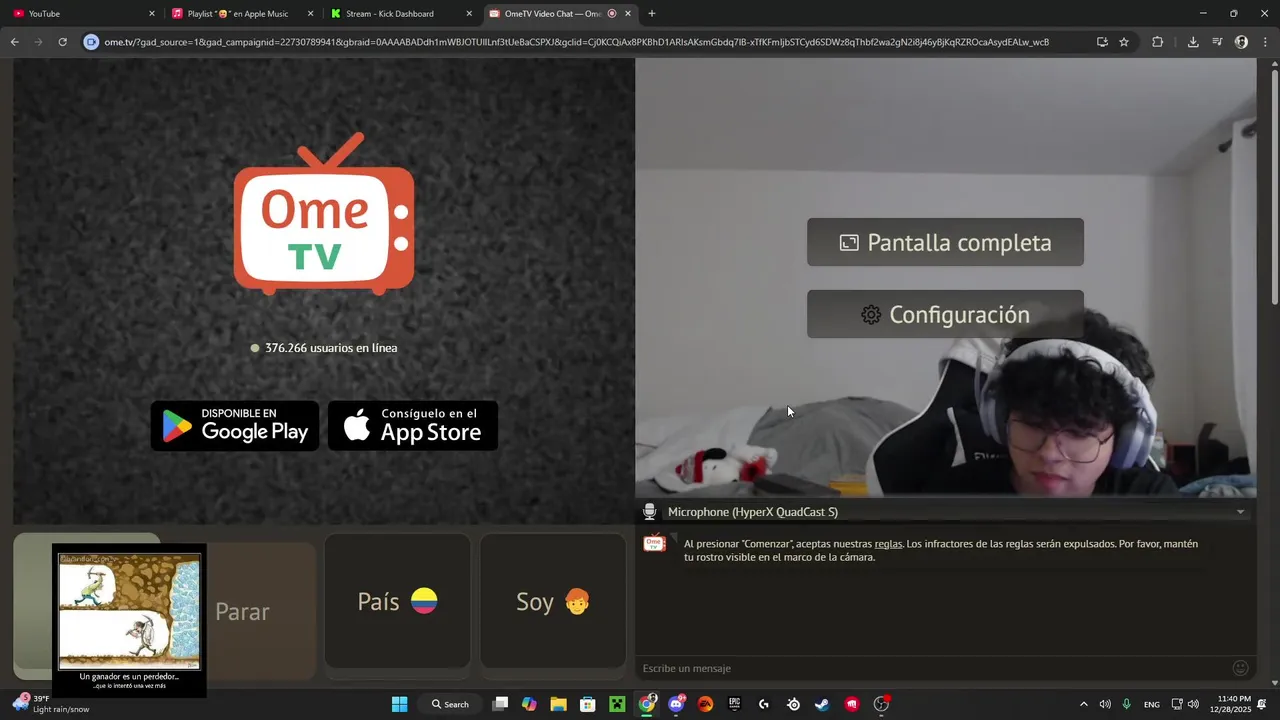This screenshot has width=1280, height=720.
Task: Open Logitech G HUB from the taskbar
Action: pyautogui.click(x=764, y=704)
